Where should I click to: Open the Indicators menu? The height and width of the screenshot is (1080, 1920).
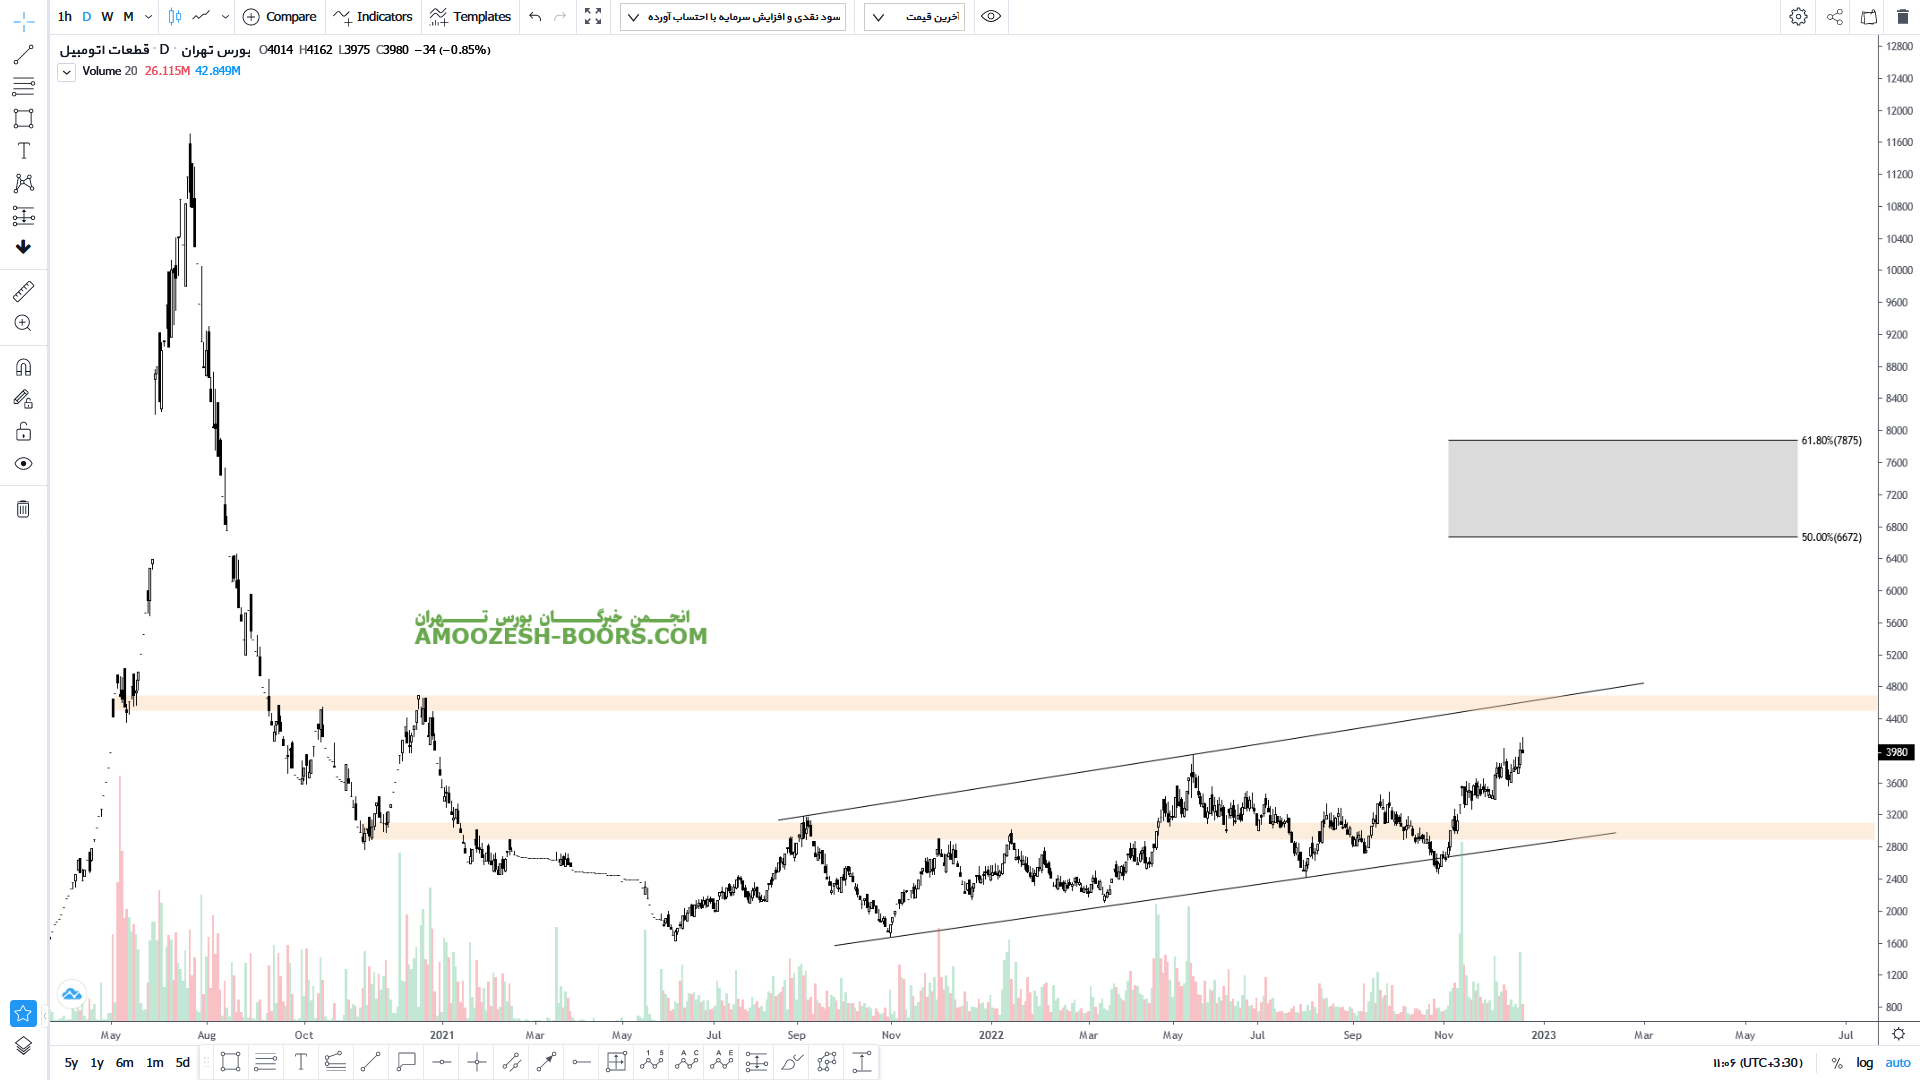coord(373,17)
